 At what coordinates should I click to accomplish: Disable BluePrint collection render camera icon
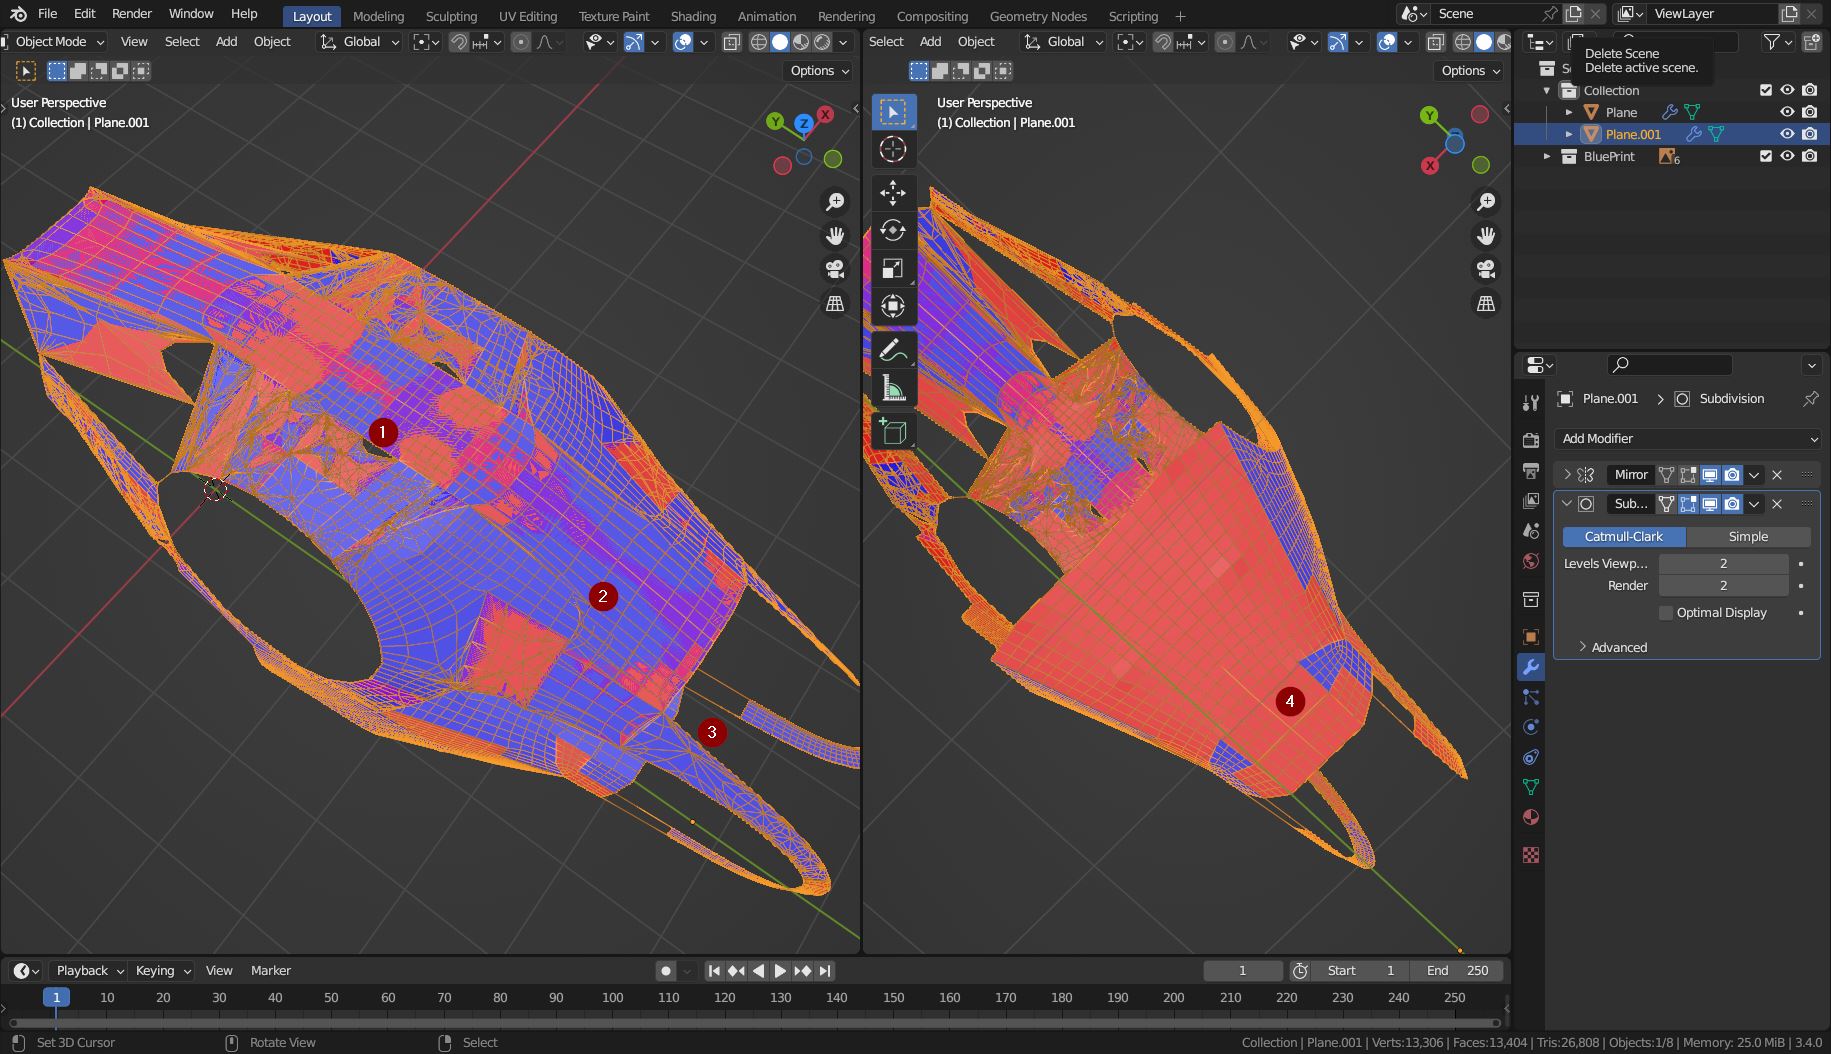[x=1809, y=156]
